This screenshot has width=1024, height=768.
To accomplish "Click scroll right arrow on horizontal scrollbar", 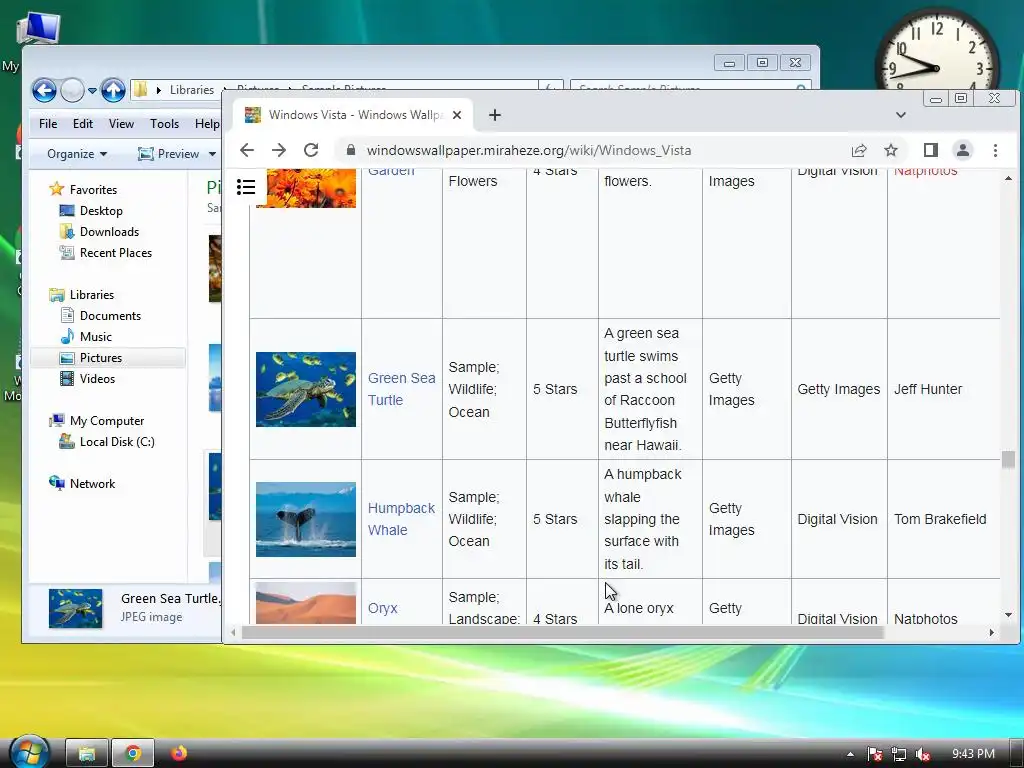I will [991, 632].
